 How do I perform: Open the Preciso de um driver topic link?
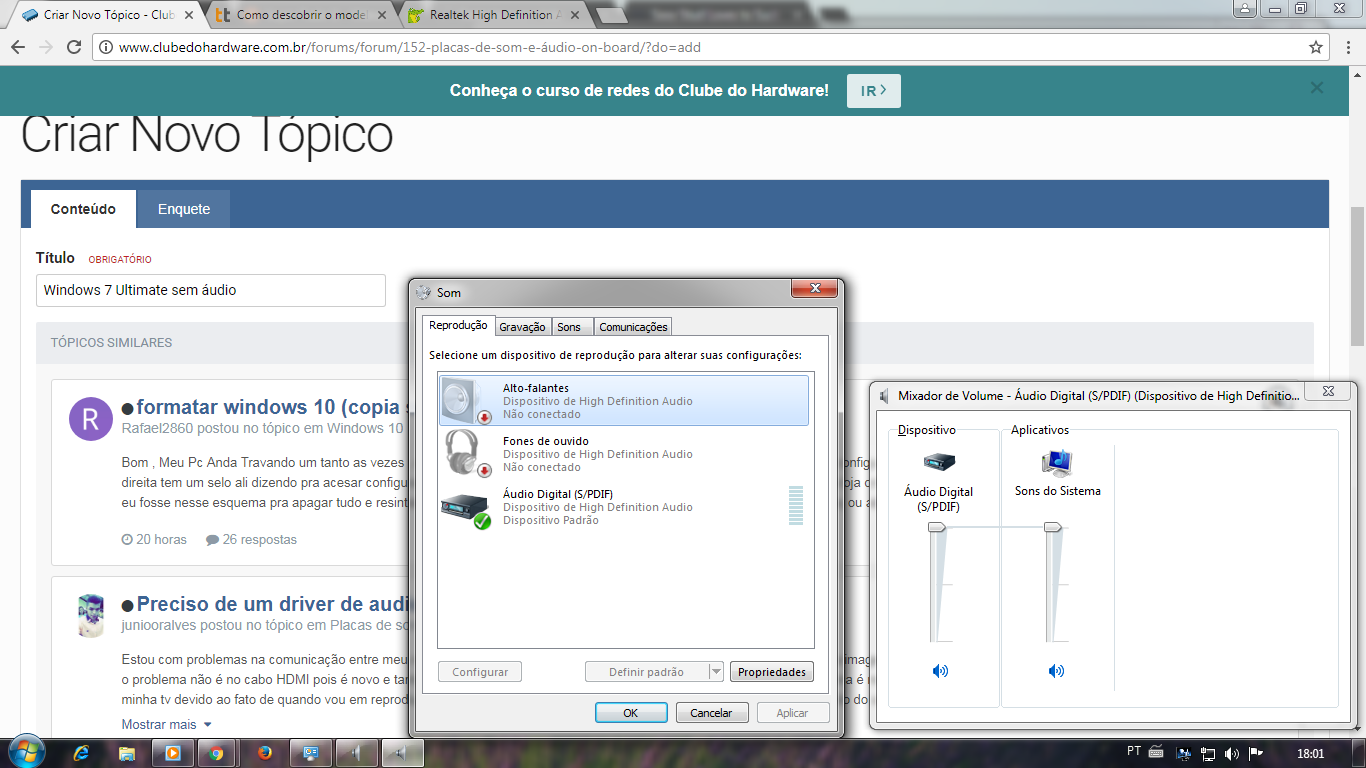coord(270,604)
